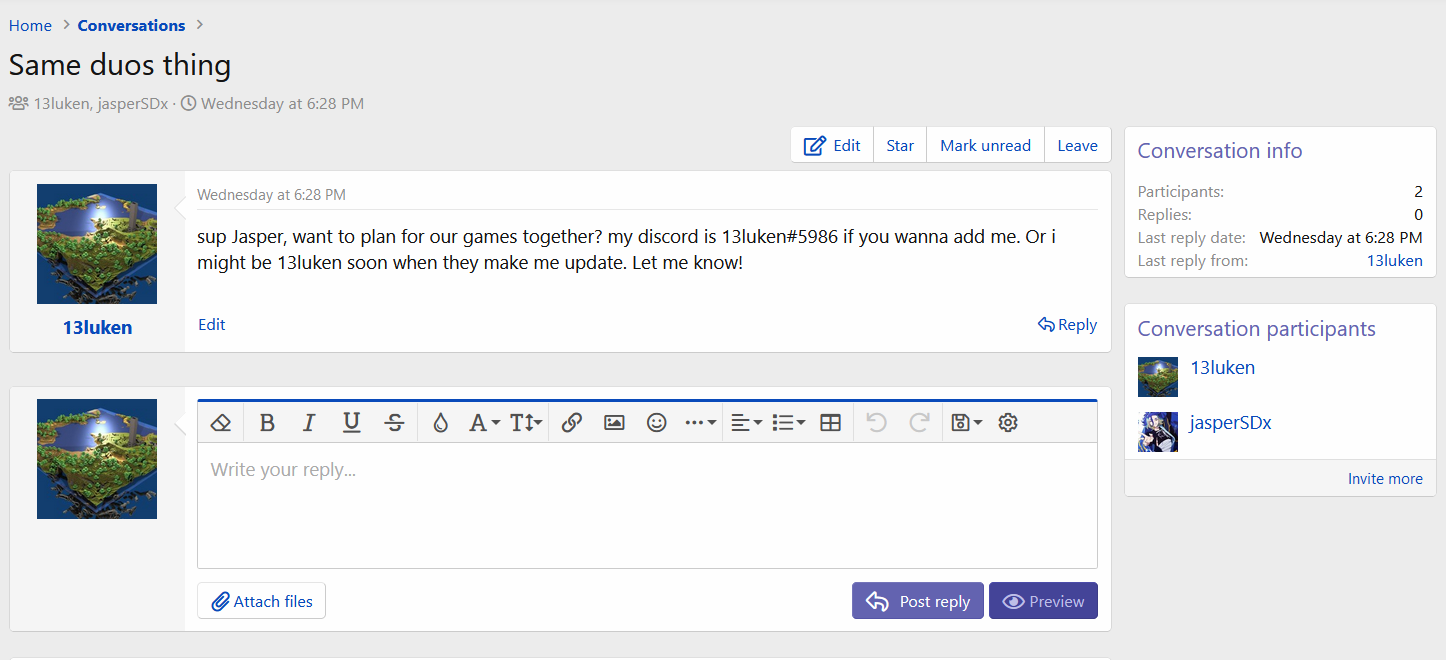
Task: Open the Font size dropdown
Action: click(526, 423)
